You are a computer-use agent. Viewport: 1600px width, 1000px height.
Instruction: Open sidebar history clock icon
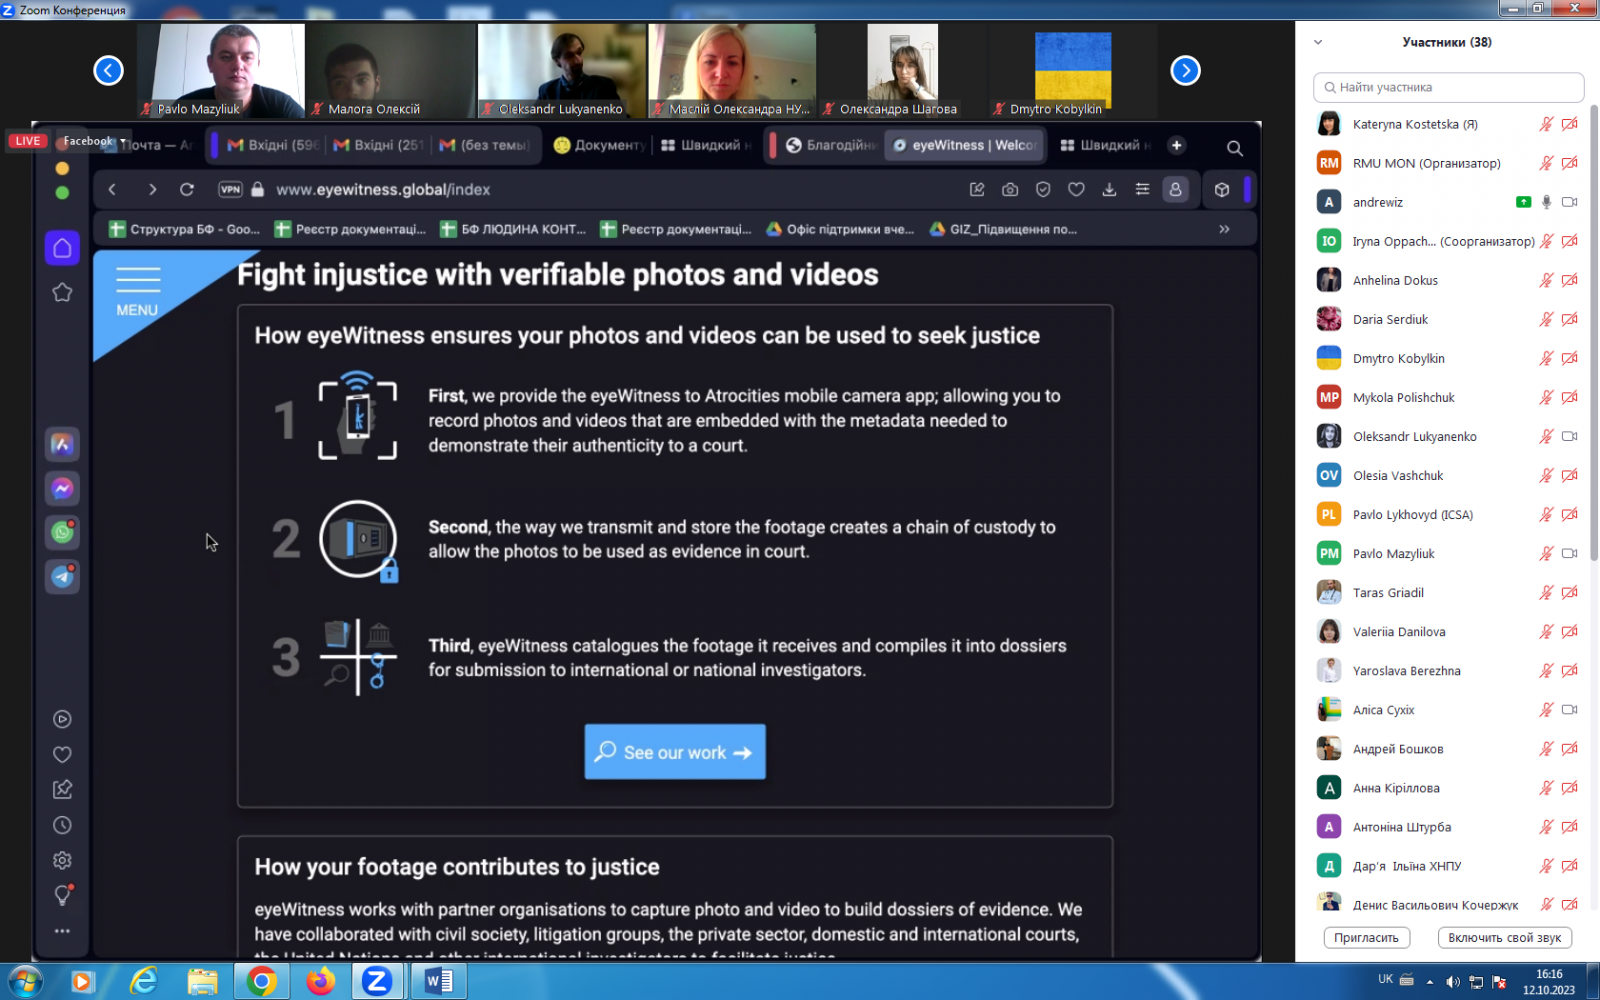point(62,825)
